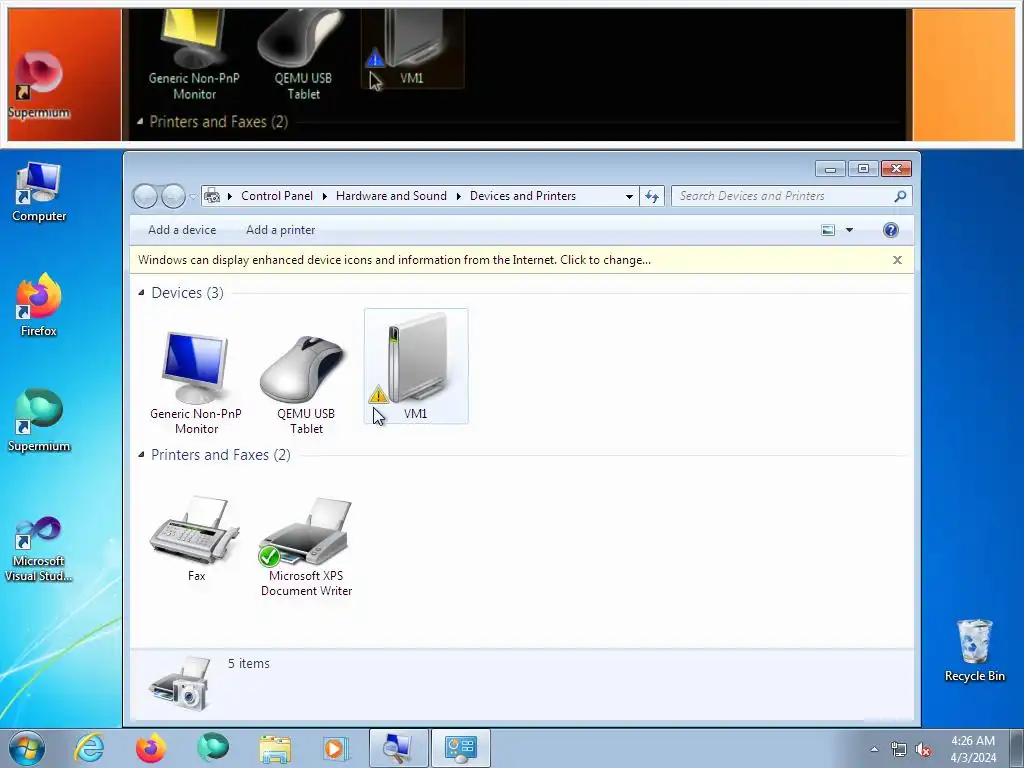Switch to the Magnifier taskbar button
The width and height of the screenshot is (1024, 768).
(x=398, y=748)
